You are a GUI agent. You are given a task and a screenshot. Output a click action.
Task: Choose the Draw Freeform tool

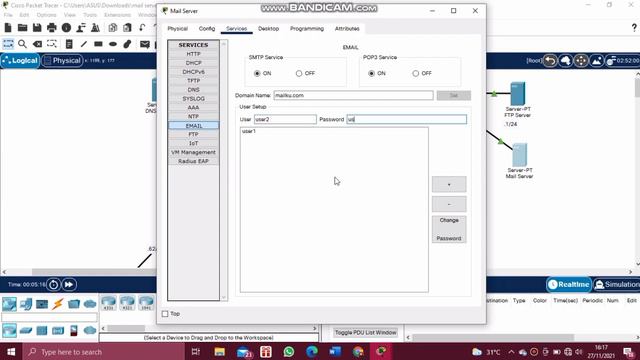pyautogui.click(x=127, y=44)
